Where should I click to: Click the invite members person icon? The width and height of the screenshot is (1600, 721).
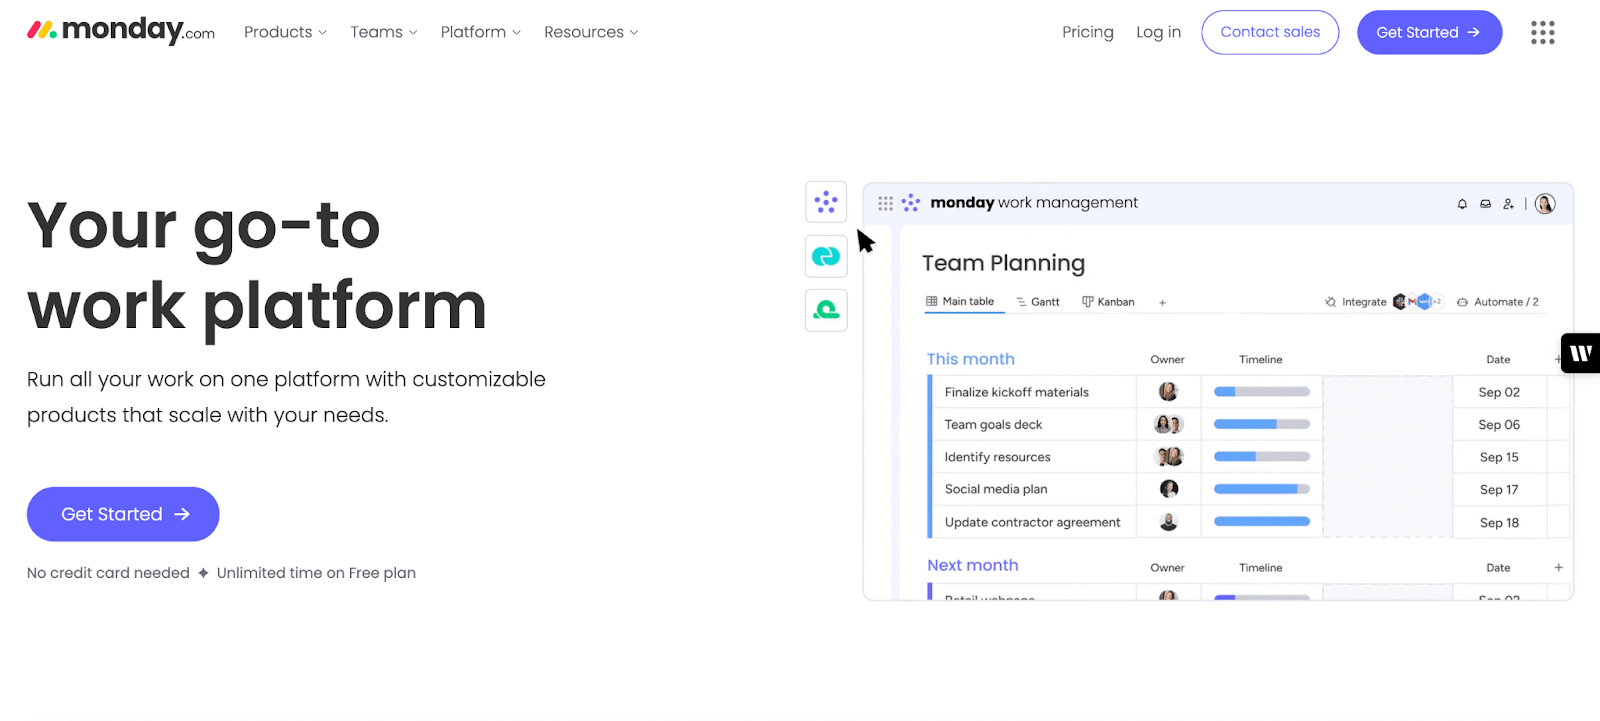point(1508,204)
